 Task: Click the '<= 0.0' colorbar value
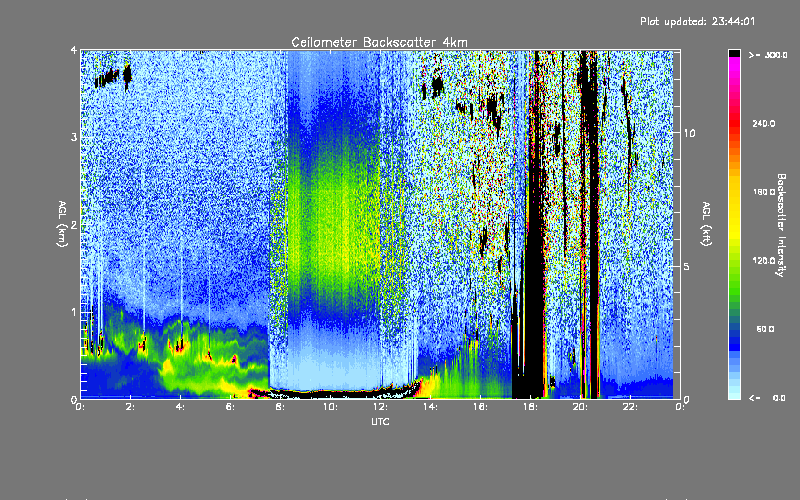(768, 398)
